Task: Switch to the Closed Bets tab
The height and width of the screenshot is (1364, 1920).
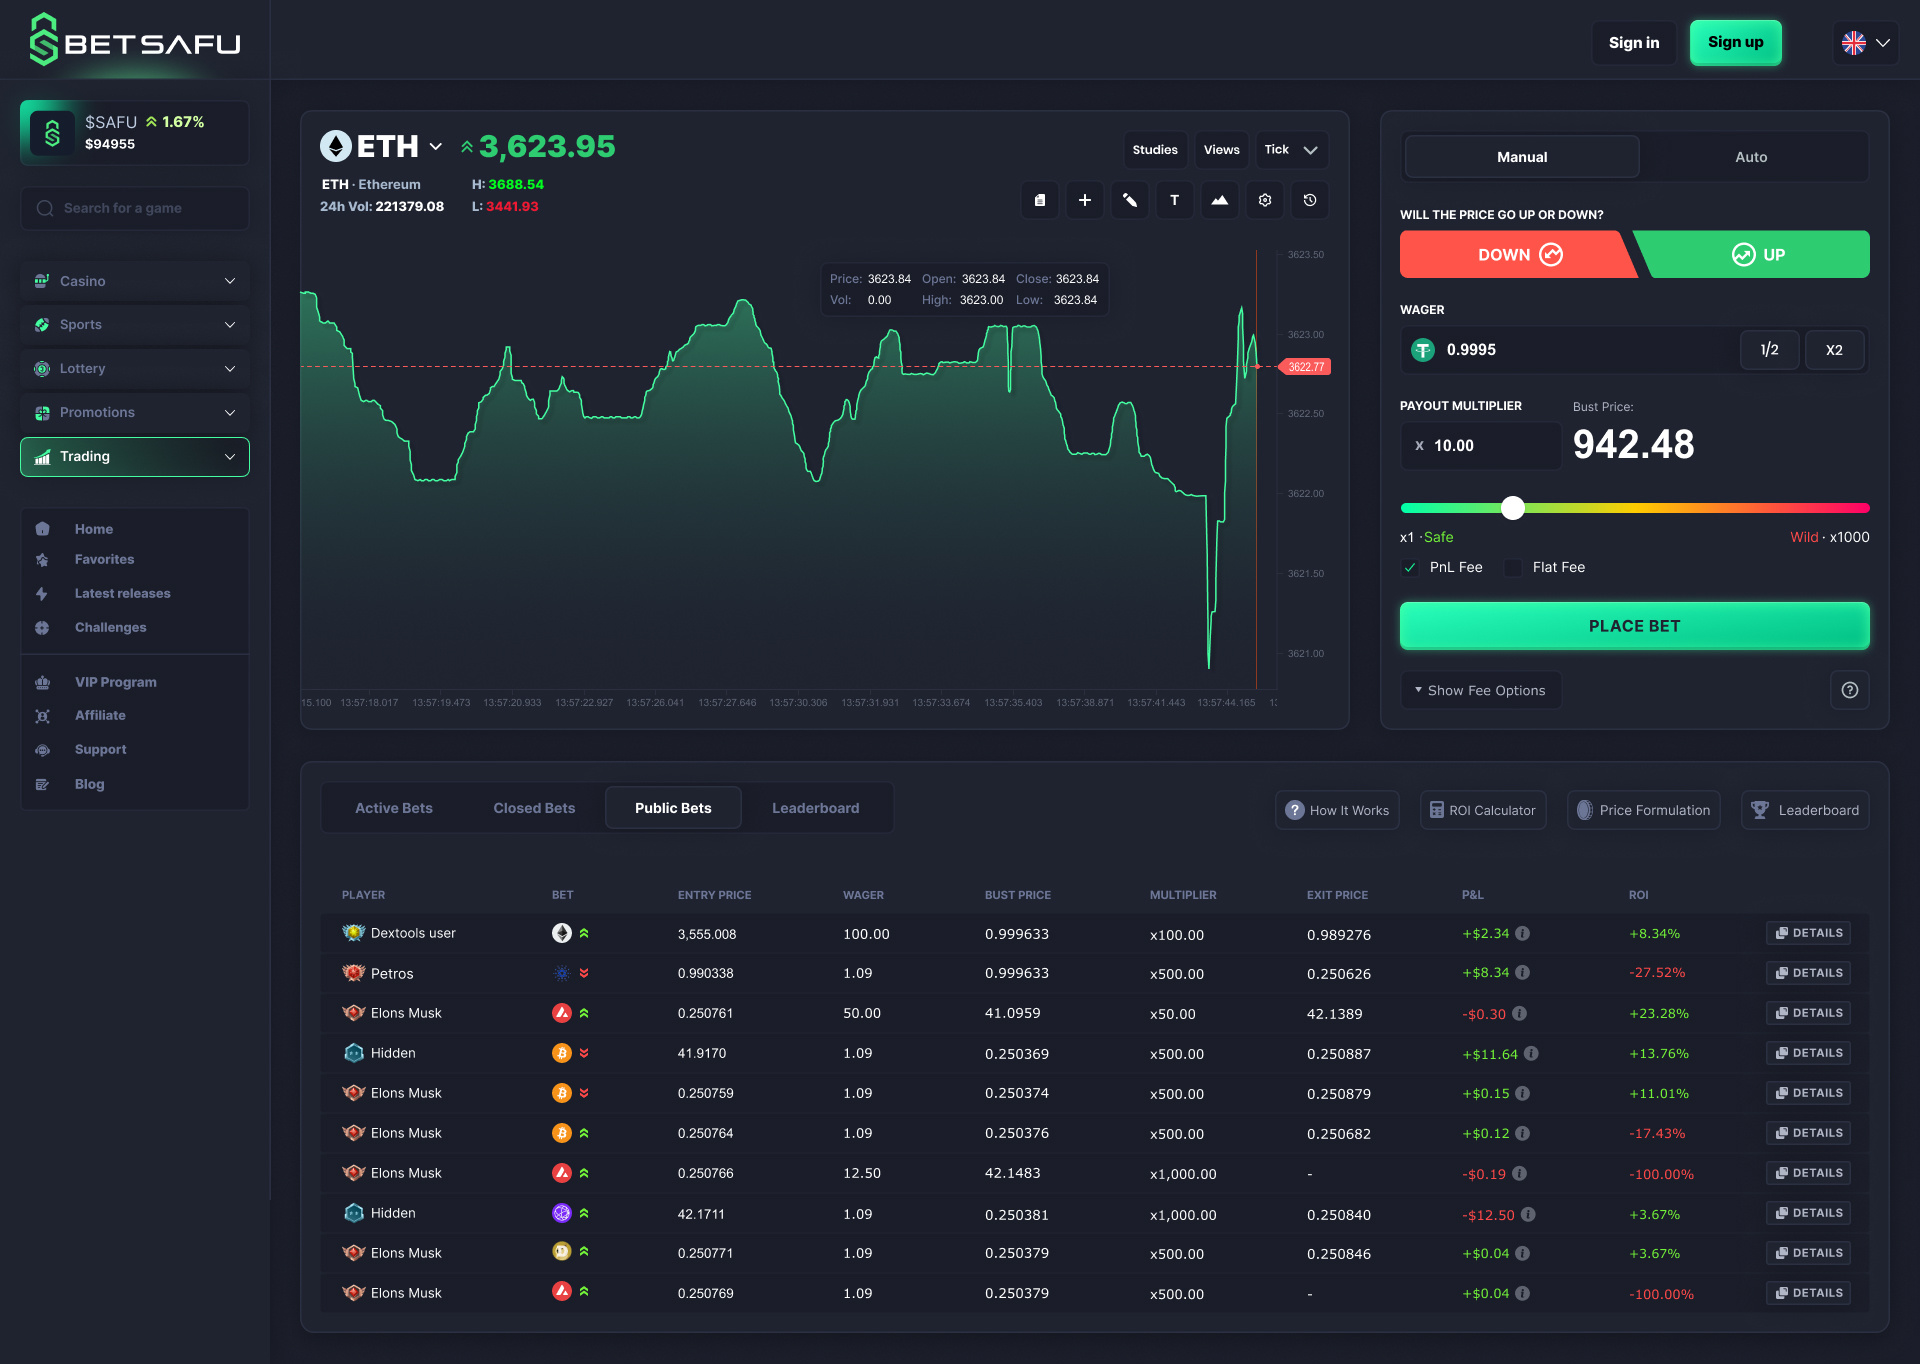Action: pyautogui.click(x=534, y=807)
